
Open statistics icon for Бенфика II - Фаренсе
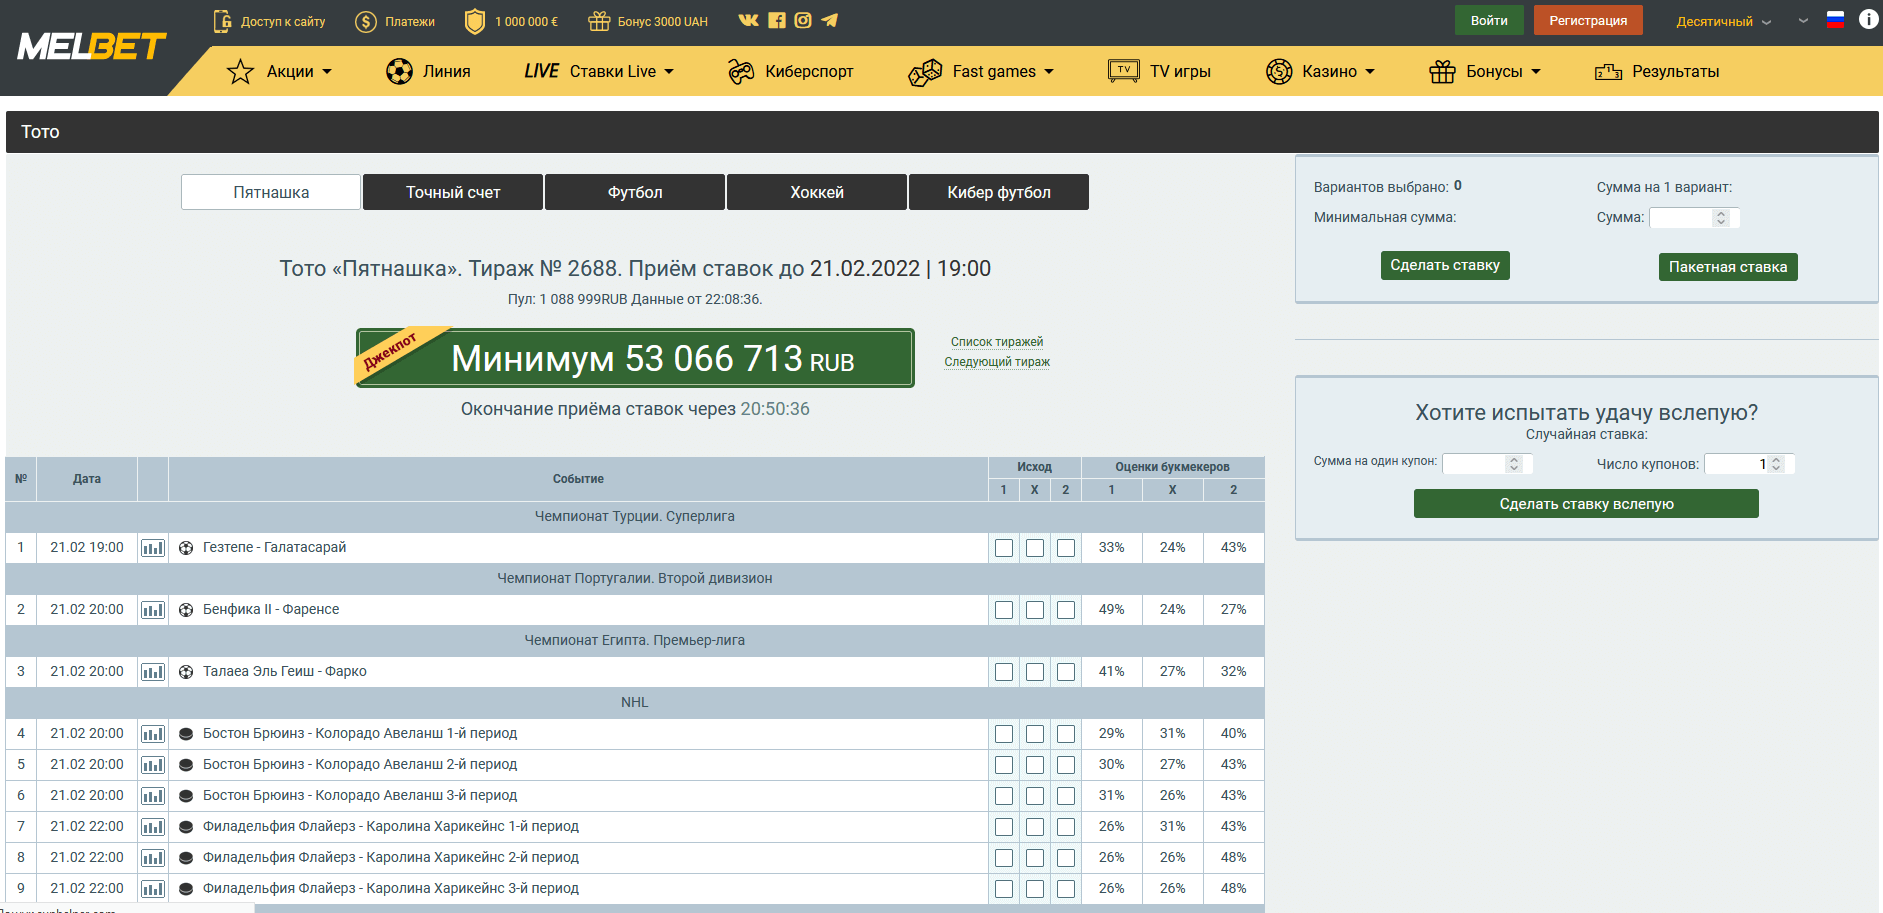click(x=153, y=610)
